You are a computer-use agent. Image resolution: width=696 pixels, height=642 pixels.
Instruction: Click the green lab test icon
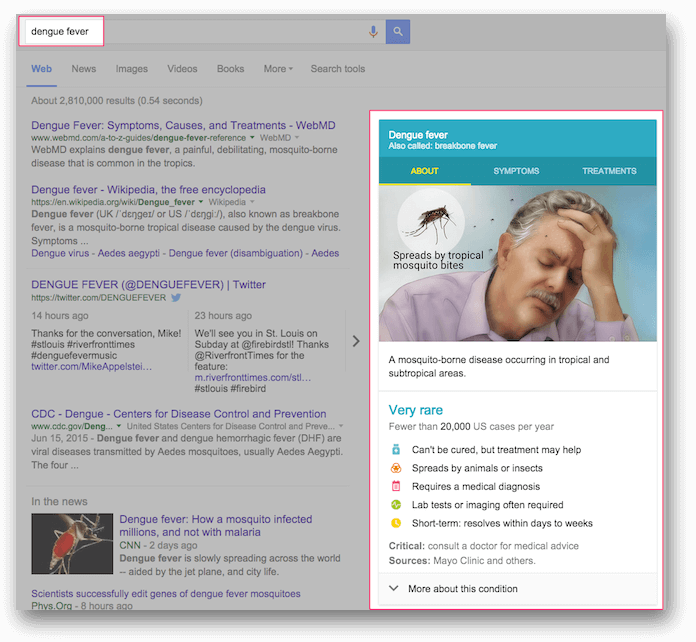(396, 505)
